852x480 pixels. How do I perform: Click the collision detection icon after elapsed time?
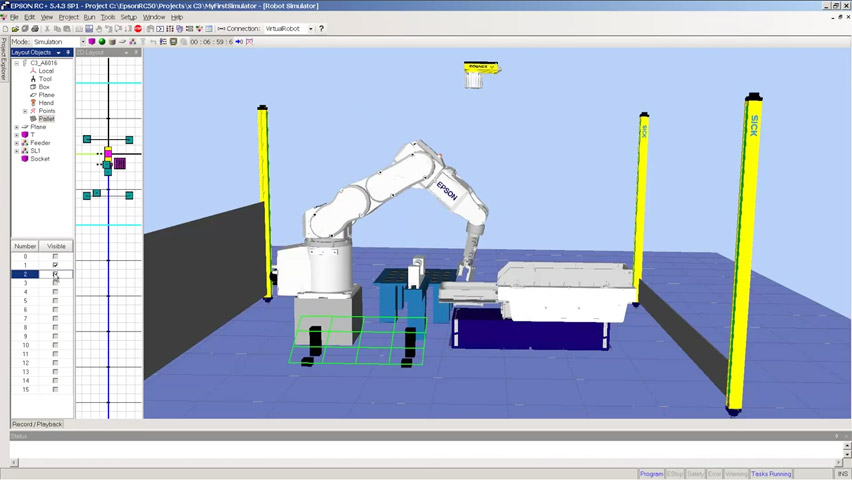point(249,41)
